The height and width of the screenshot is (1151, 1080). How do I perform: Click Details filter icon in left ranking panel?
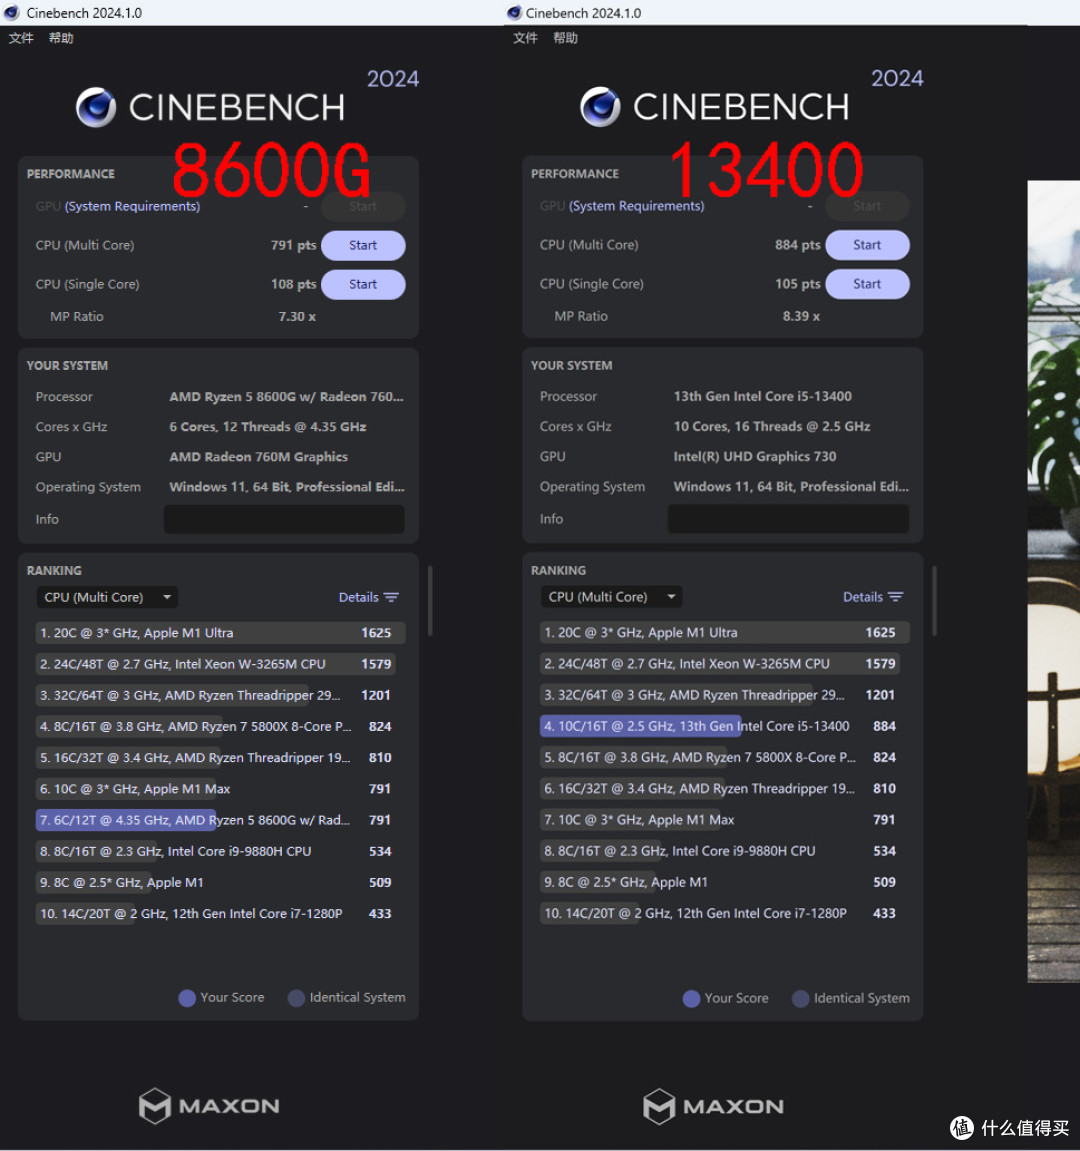pyautogui.click(x=391, y=598)
